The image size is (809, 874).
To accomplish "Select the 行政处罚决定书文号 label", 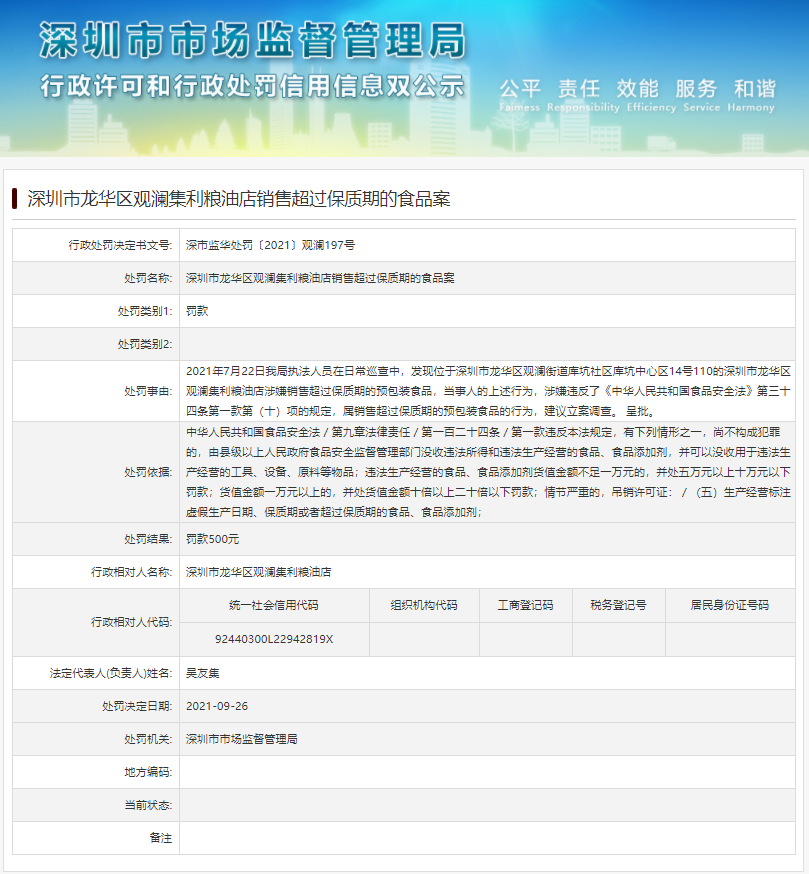I will click(x=120, y=245).
